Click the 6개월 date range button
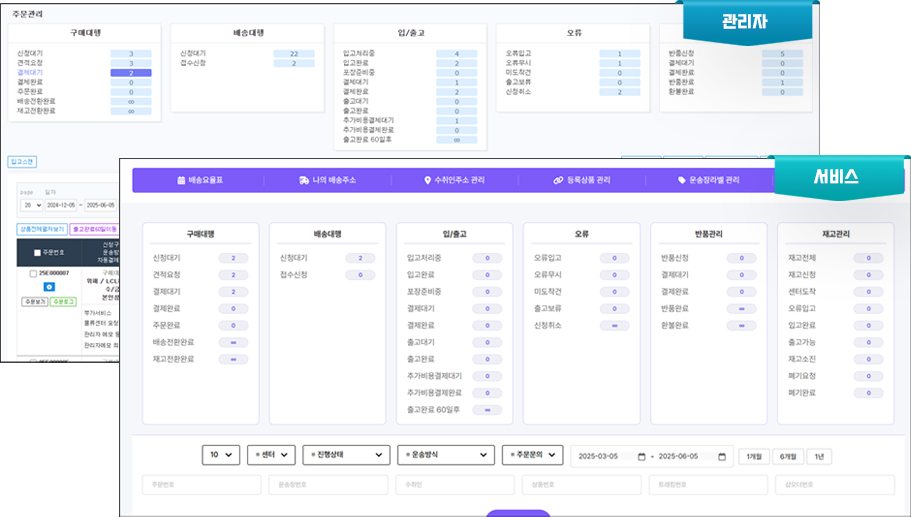Viewport: 911px width, 517px height. pos(788,457)
